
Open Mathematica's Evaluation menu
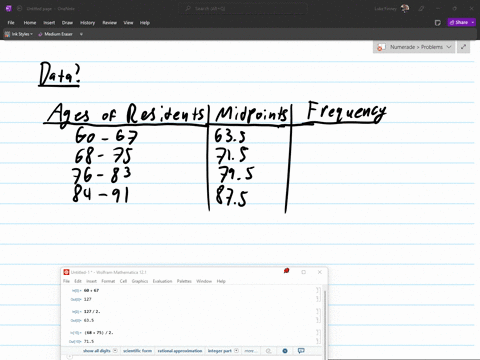pyautogui.click(x=162, y=281)
